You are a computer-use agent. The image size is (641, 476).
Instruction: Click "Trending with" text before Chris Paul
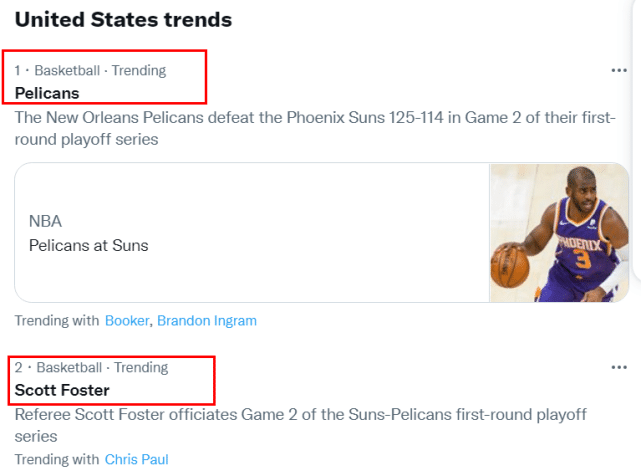coord(57,460)
